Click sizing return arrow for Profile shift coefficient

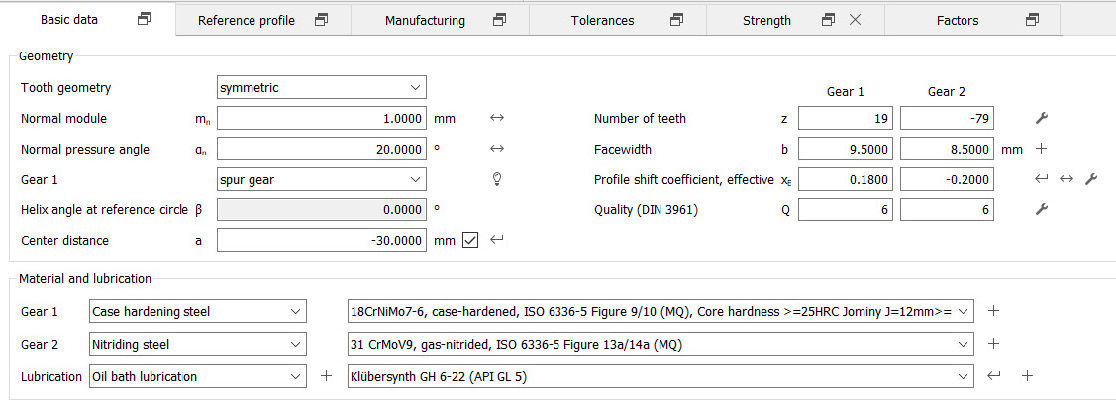(x=1041, y=179)
